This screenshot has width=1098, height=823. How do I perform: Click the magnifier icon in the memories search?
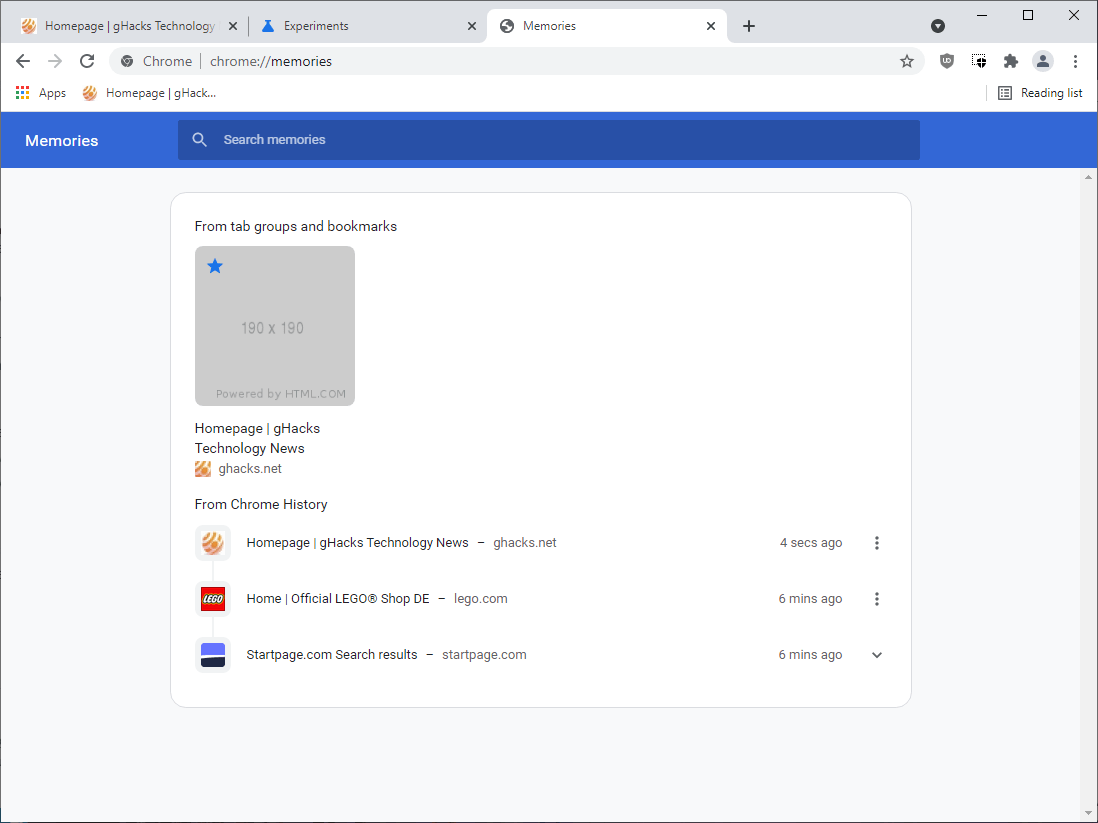point(200,139)
